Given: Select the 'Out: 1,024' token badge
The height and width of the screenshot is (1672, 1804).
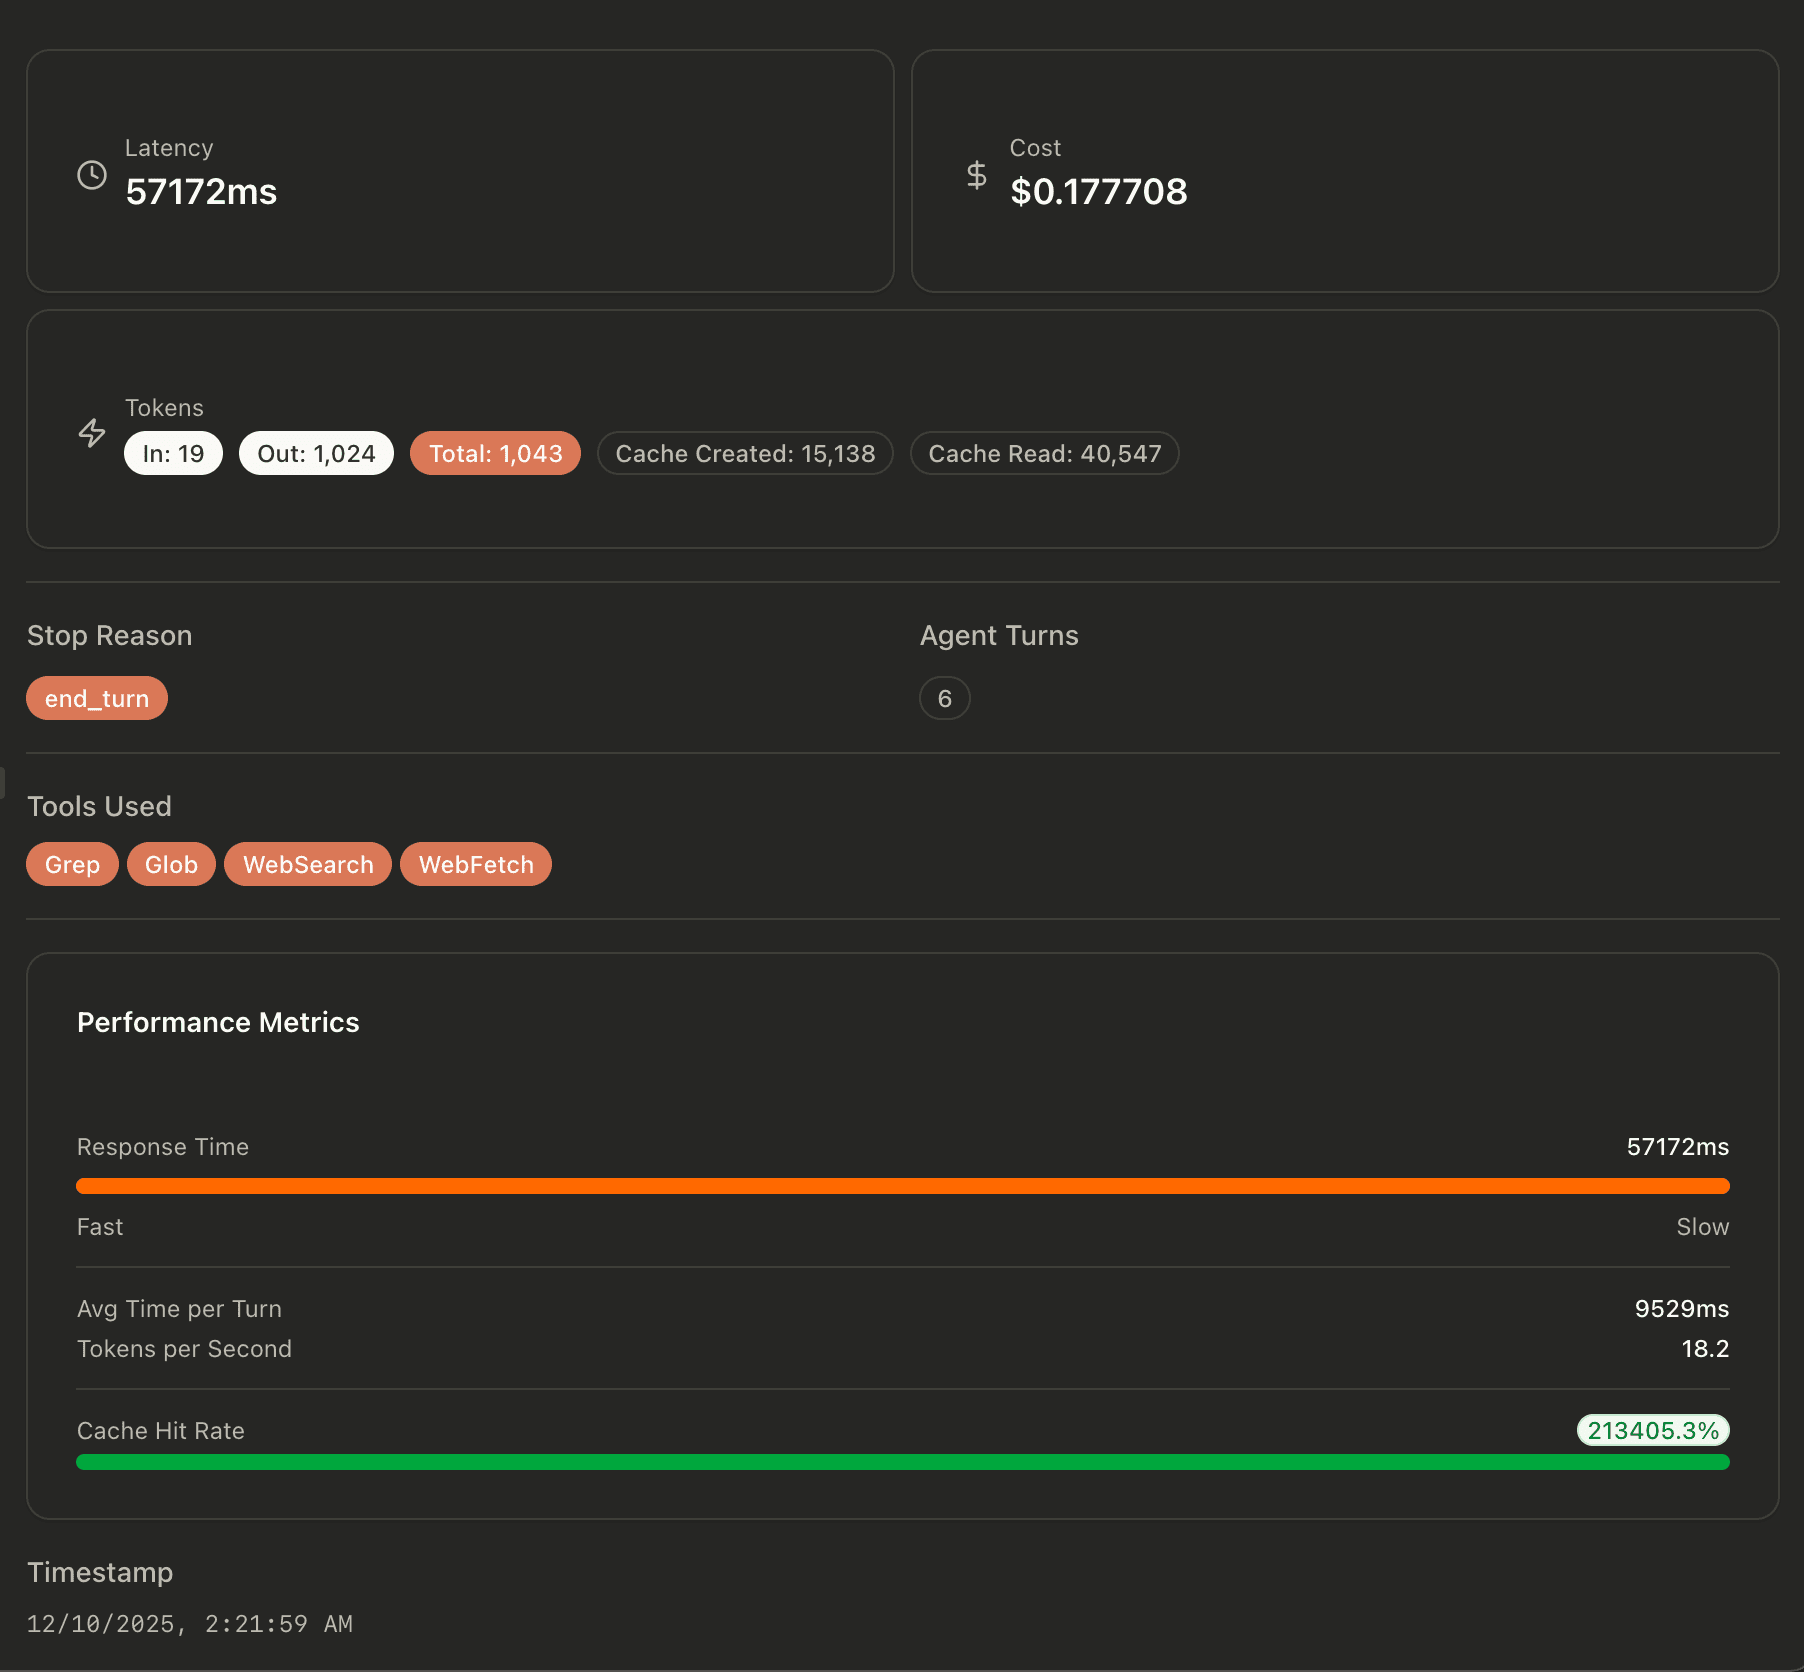Looking at the screenshot, I should [x=316, y=453].
